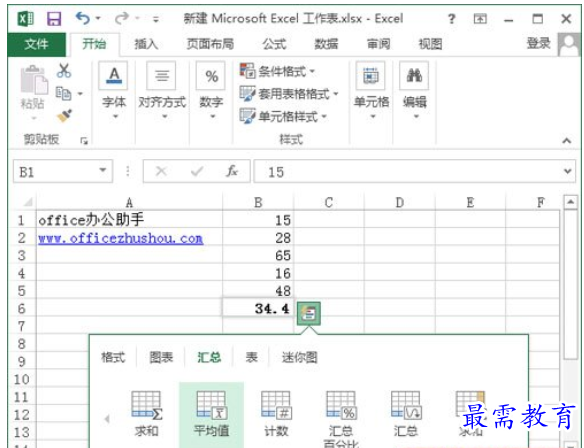
Task: Switch to the 插入 tab
Action: pos(146,44)
